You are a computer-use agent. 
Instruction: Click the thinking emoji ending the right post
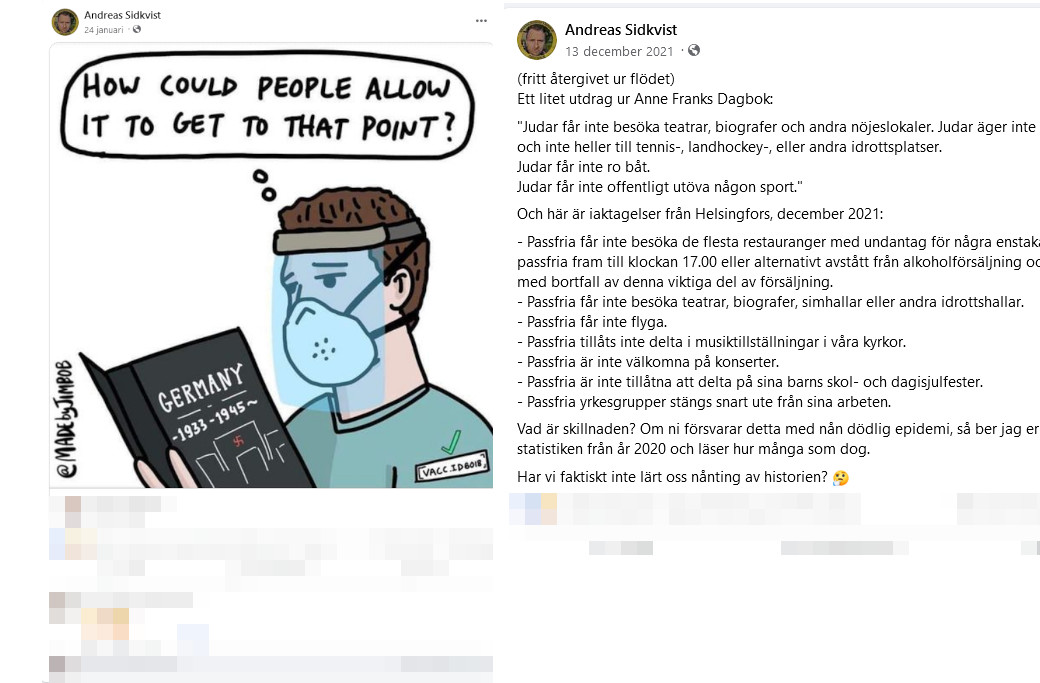(840, 477)
